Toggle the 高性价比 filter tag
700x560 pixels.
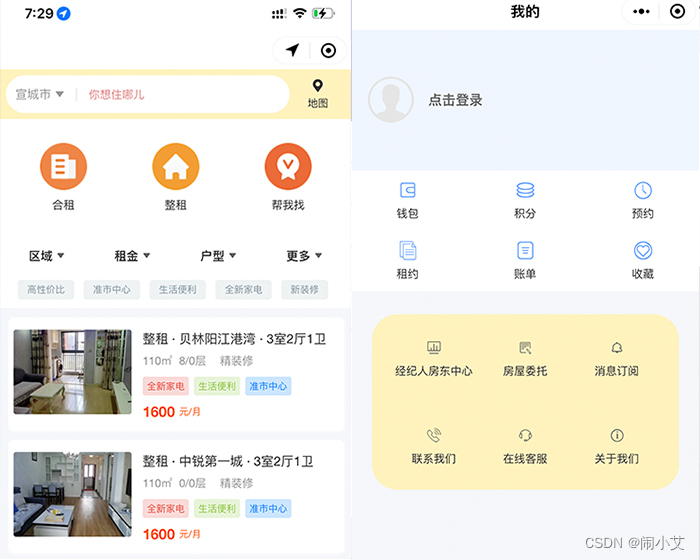point(46,290)
